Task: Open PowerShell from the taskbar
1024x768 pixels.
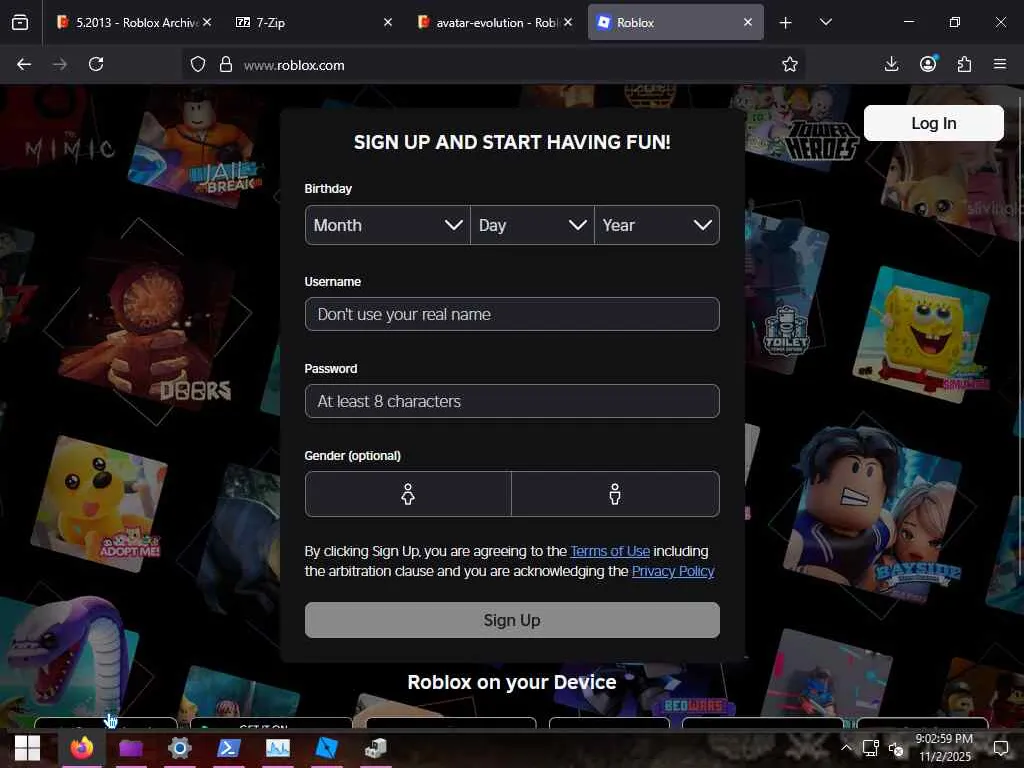Action: click(229, 748)
